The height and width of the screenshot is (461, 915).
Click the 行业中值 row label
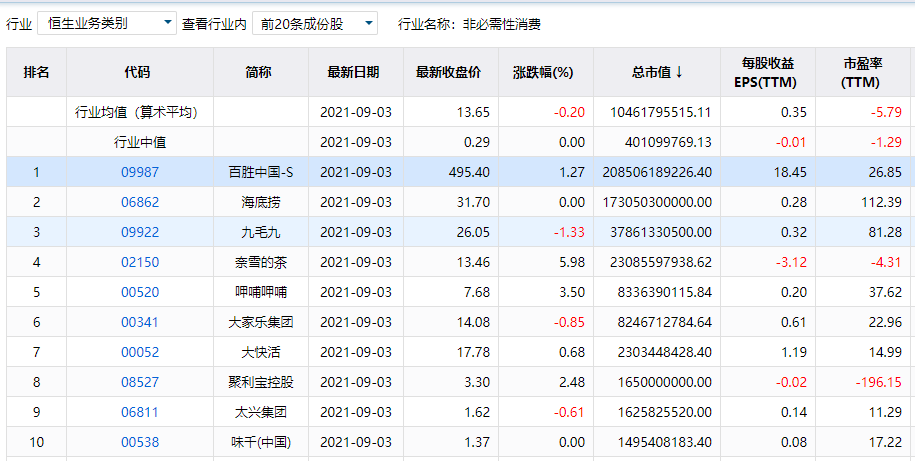click(140, 142)
